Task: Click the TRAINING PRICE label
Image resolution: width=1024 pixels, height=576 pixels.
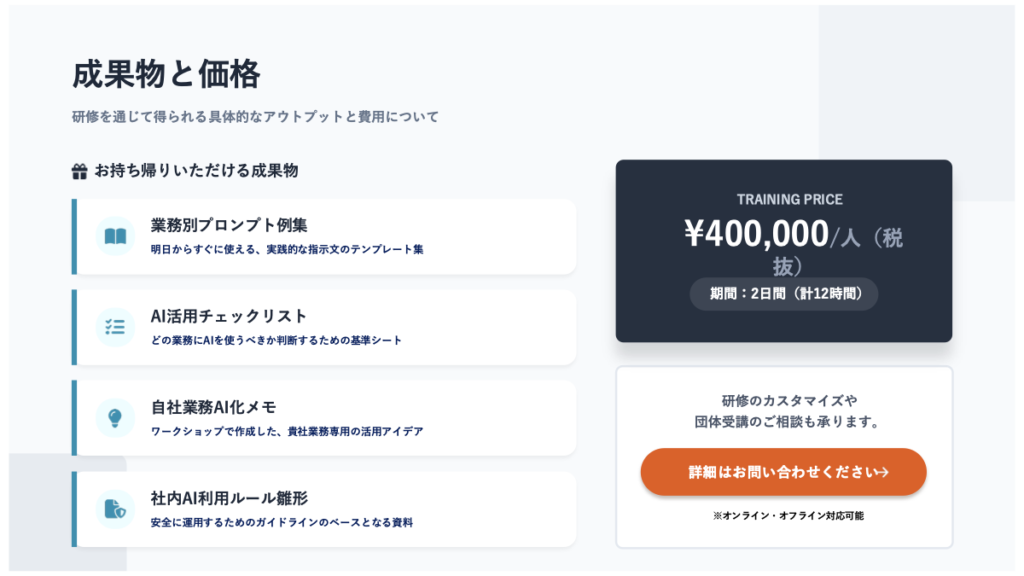Action: coord(789,199)
